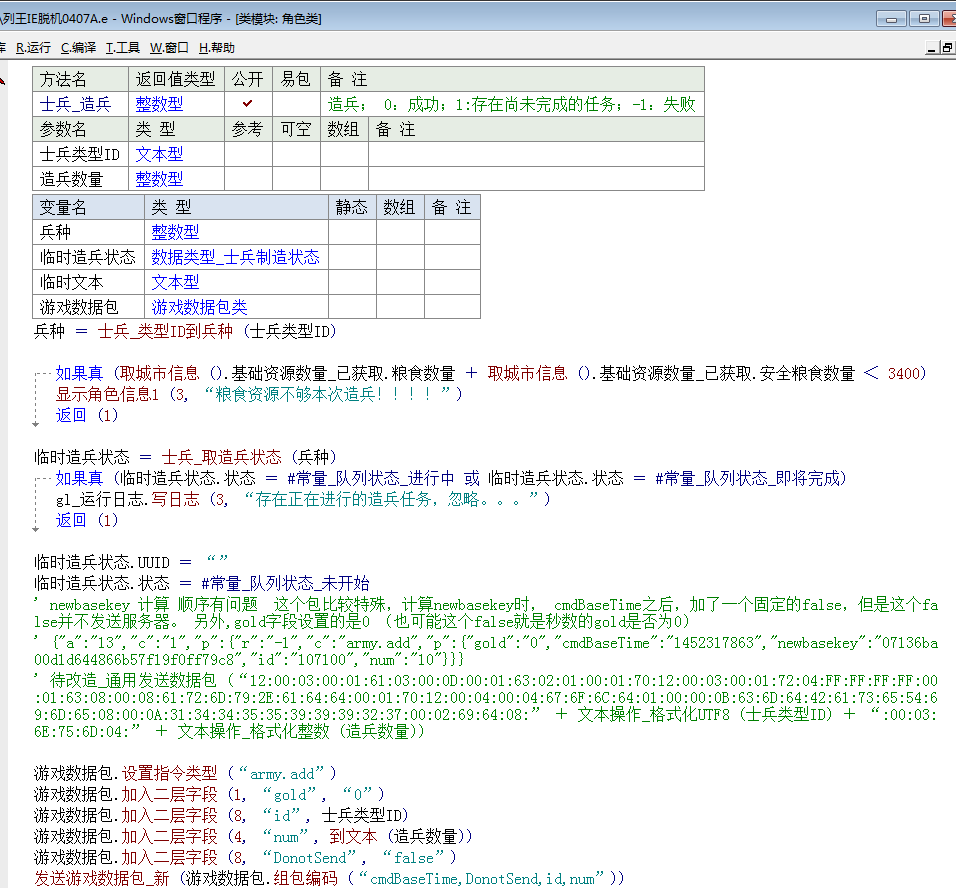
Task: Toggle the 易包 cell for 士兵_造兵
Action: pyautogui.click(x=295, y=104)
